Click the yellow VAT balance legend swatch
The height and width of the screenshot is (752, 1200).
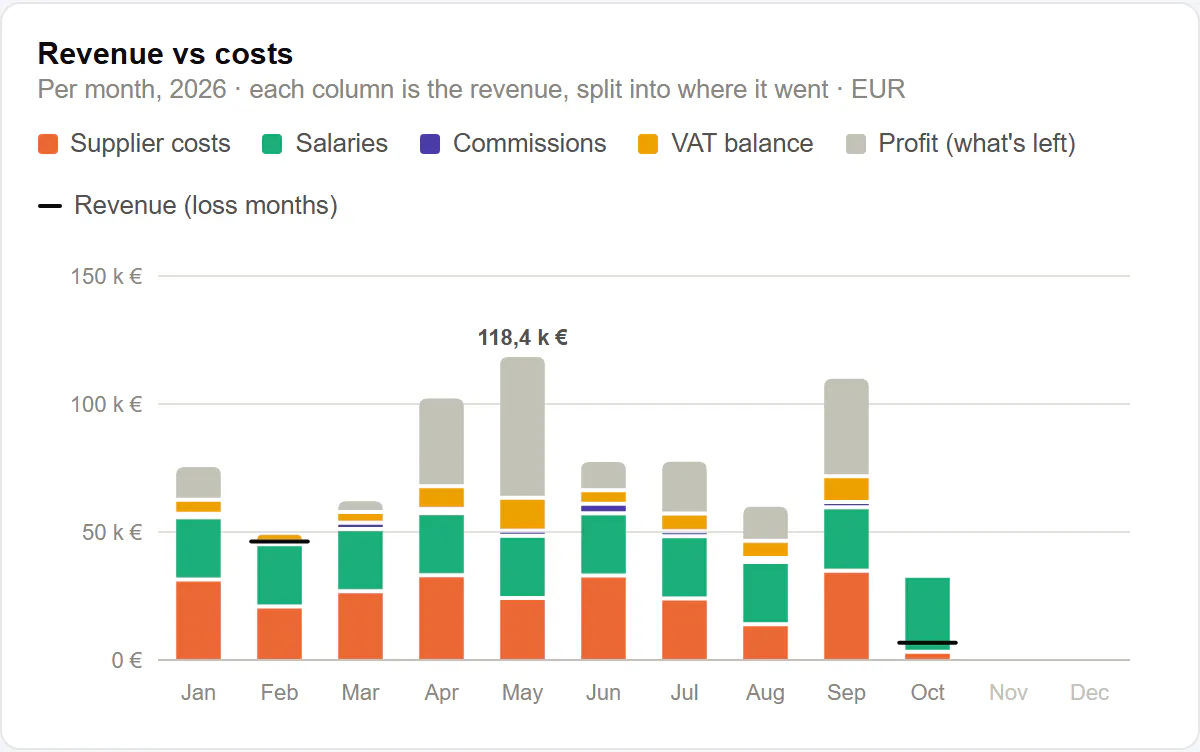pyautogui.click(x=648, y=144)
